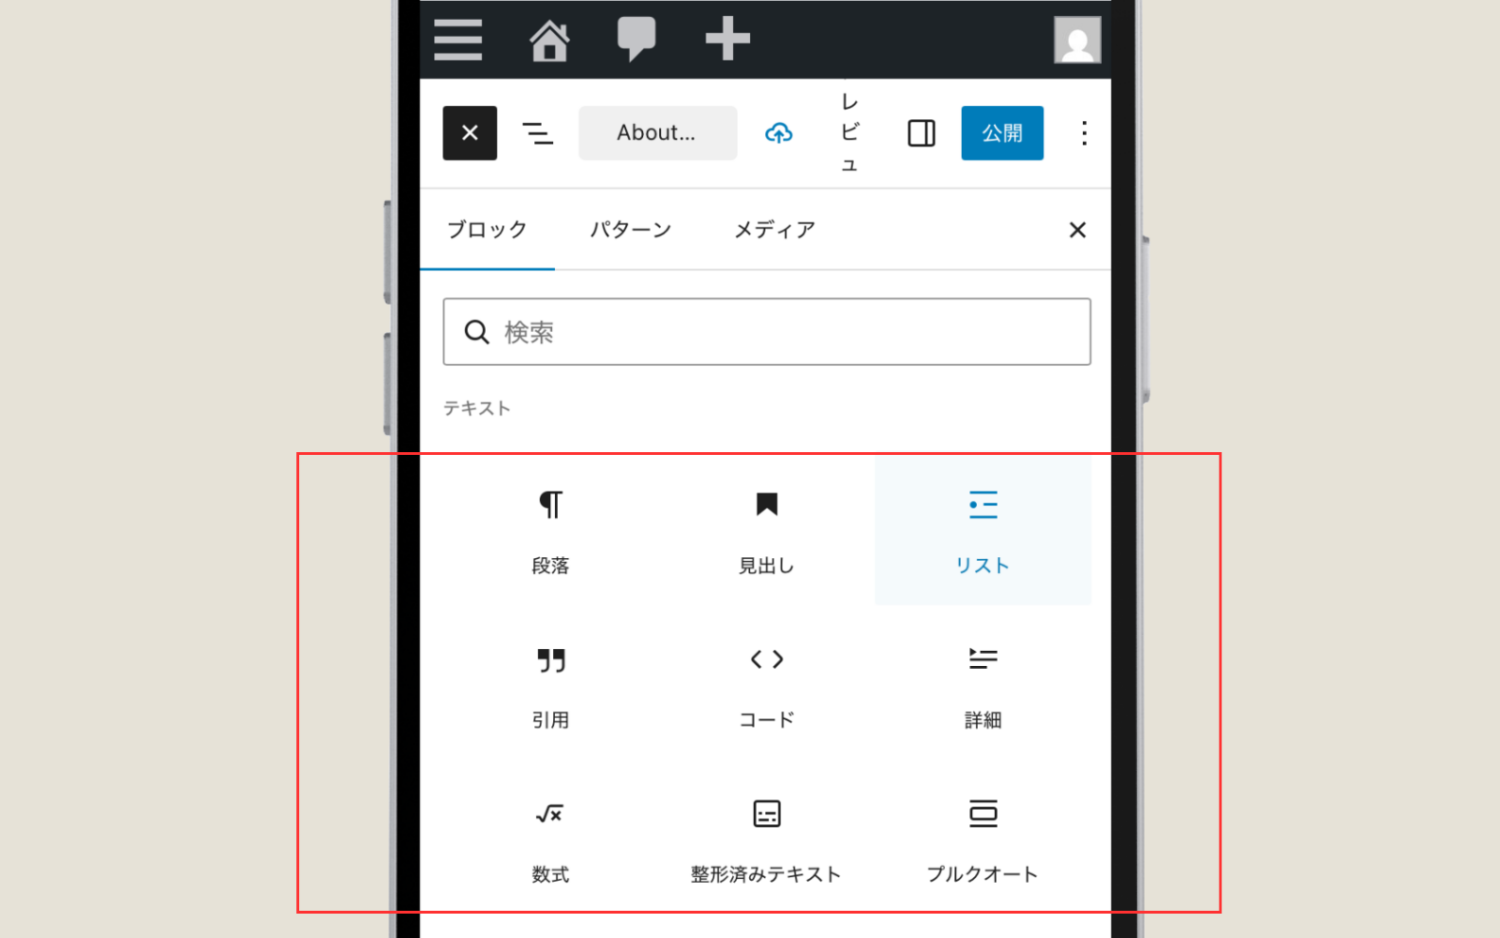Select the ブロック tab
Screen dimensions: 1500x938
click(x=487, y=230)
